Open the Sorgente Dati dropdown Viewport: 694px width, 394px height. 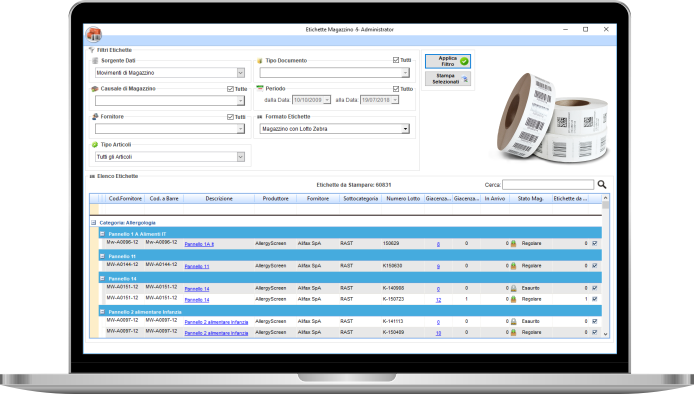tap(240, 73)
